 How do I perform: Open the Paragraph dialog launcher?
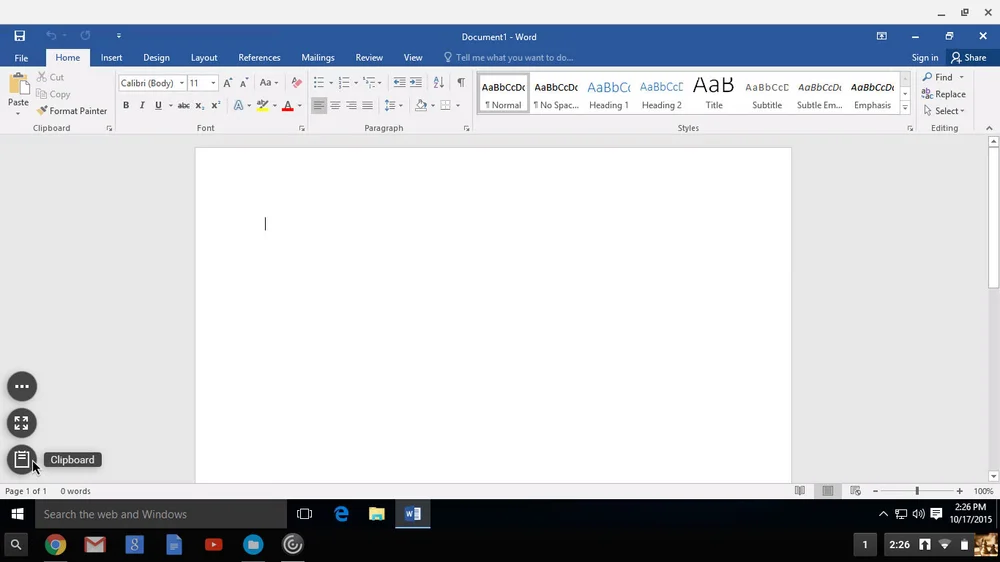click(x=467, y=128)
